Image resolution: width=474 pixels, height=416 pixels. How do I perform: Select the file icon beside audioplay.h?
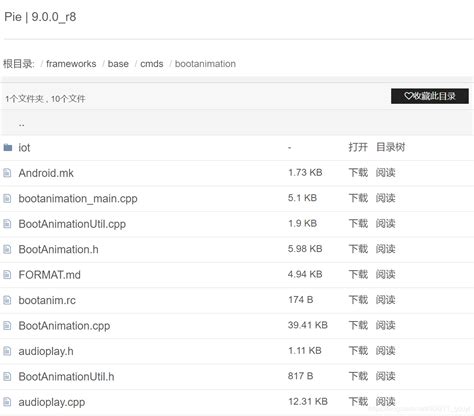[7, 351]
